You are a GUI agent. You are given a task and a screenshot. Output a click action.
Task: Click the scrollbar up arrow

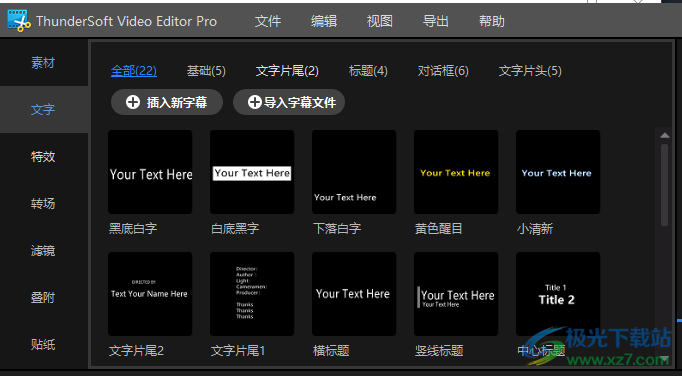coord(665,135)
